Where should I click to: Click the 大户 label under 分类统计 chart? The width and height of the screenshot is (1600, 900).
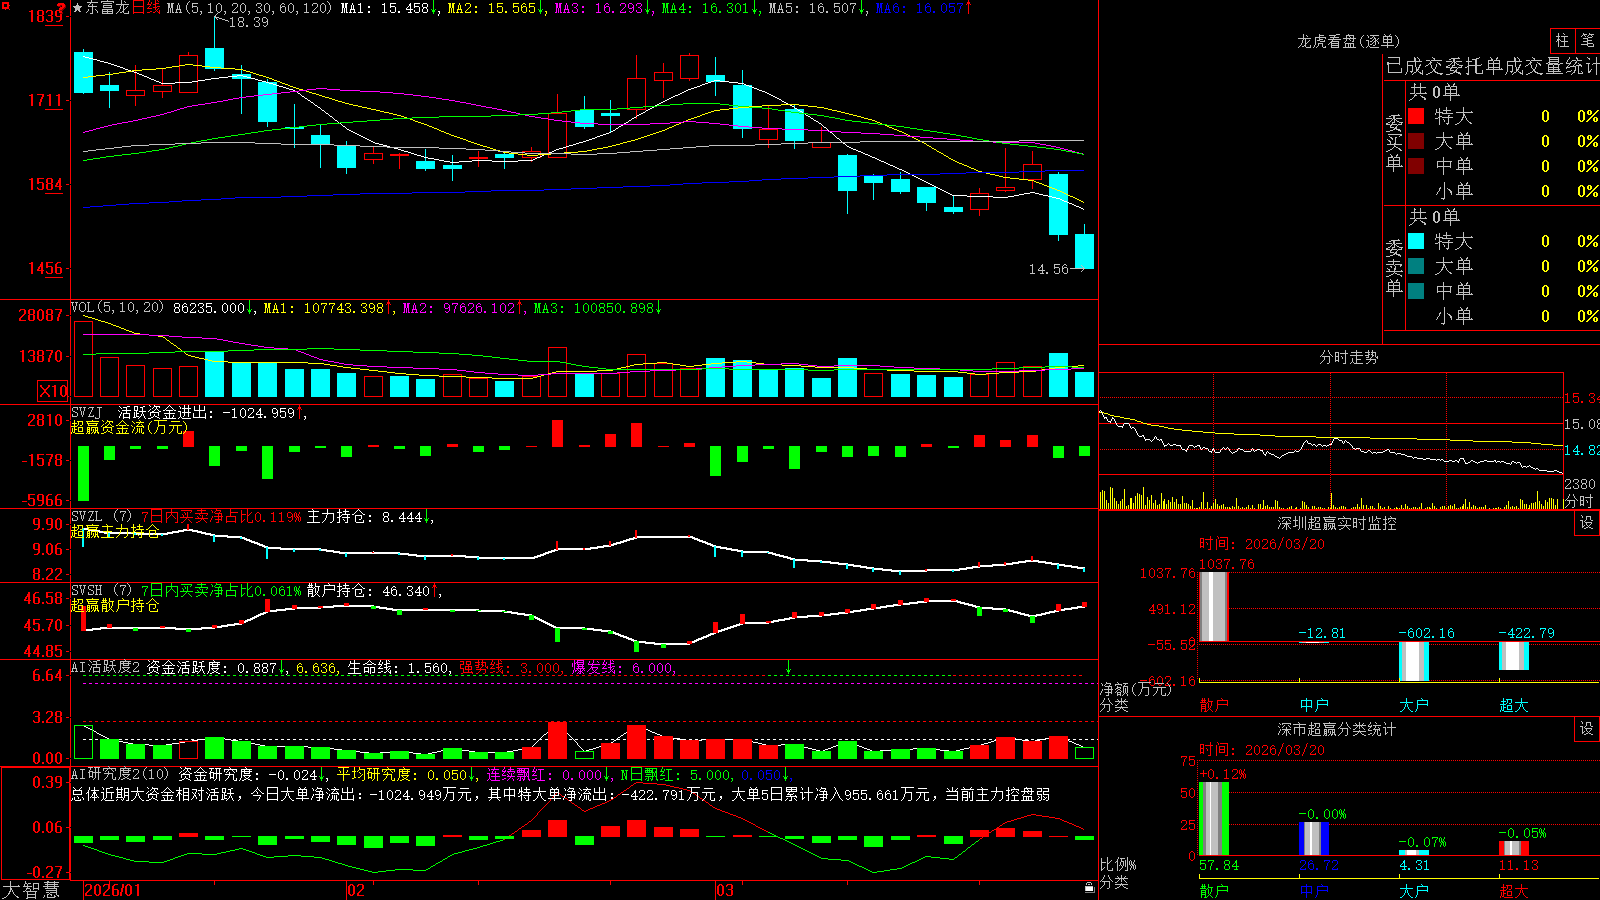click(x=1414, y=891)
